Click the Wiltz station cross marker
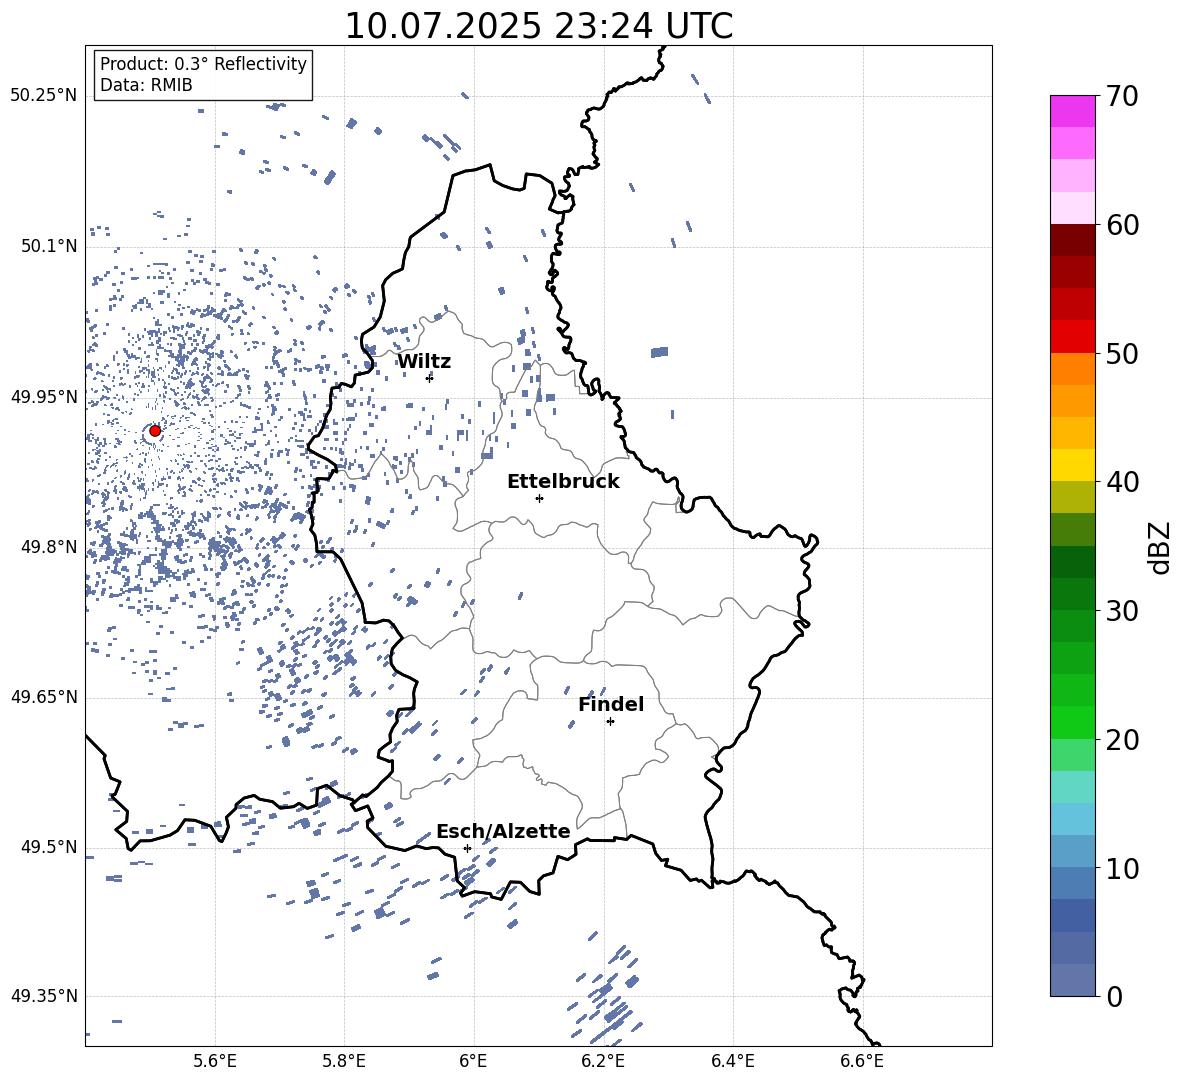The image size is (1184, 1081). 430,378
